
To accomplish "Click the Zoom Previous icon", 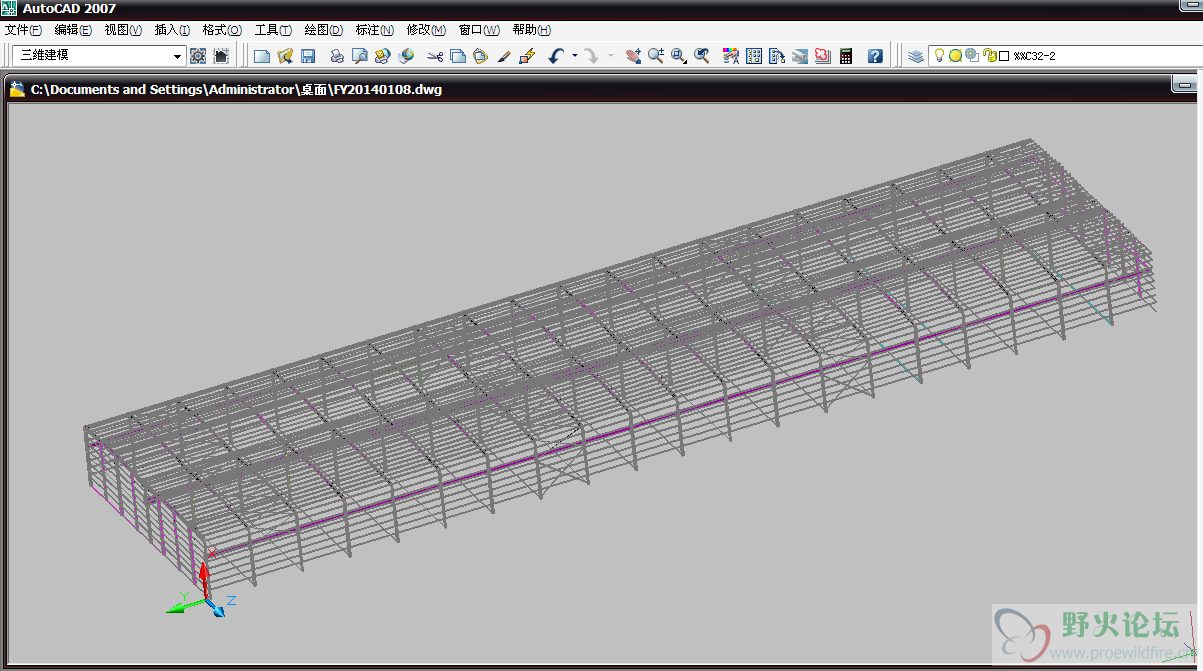I will click(x=702, y=56).
